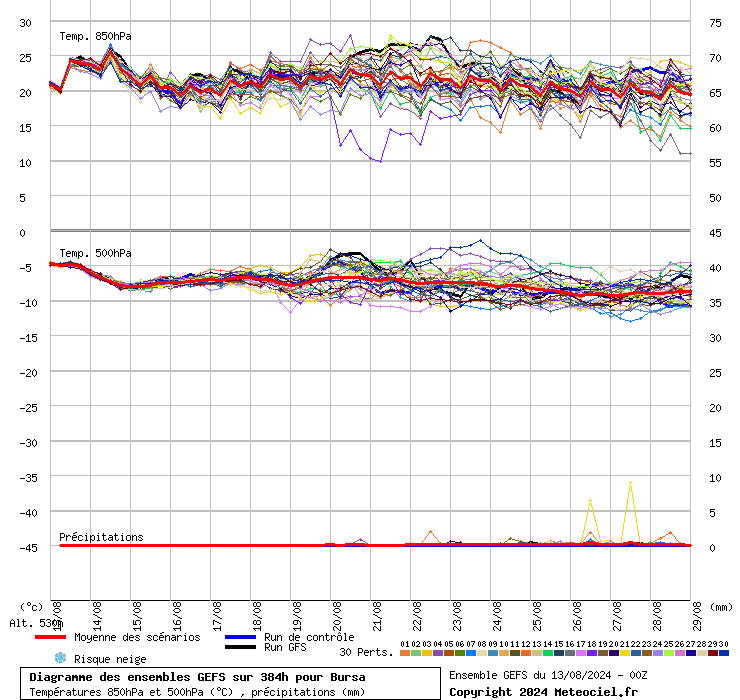Click 'Copyright 2024 Meteociel.fr' text
The height and width of the screenshot is (700, 740).
point(543,692)
